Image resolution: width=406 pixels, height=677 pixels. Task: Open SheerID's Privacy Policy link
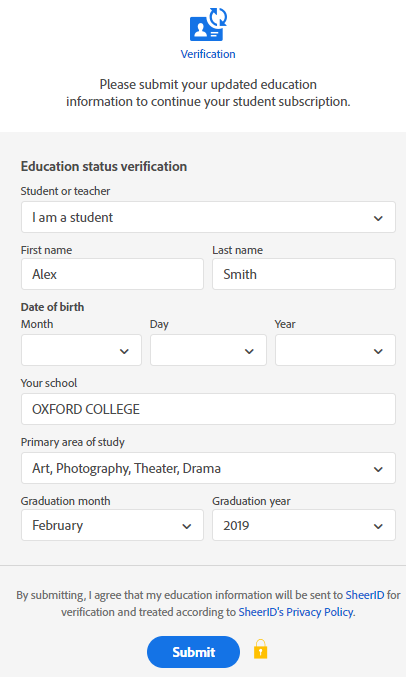(296, 612)
